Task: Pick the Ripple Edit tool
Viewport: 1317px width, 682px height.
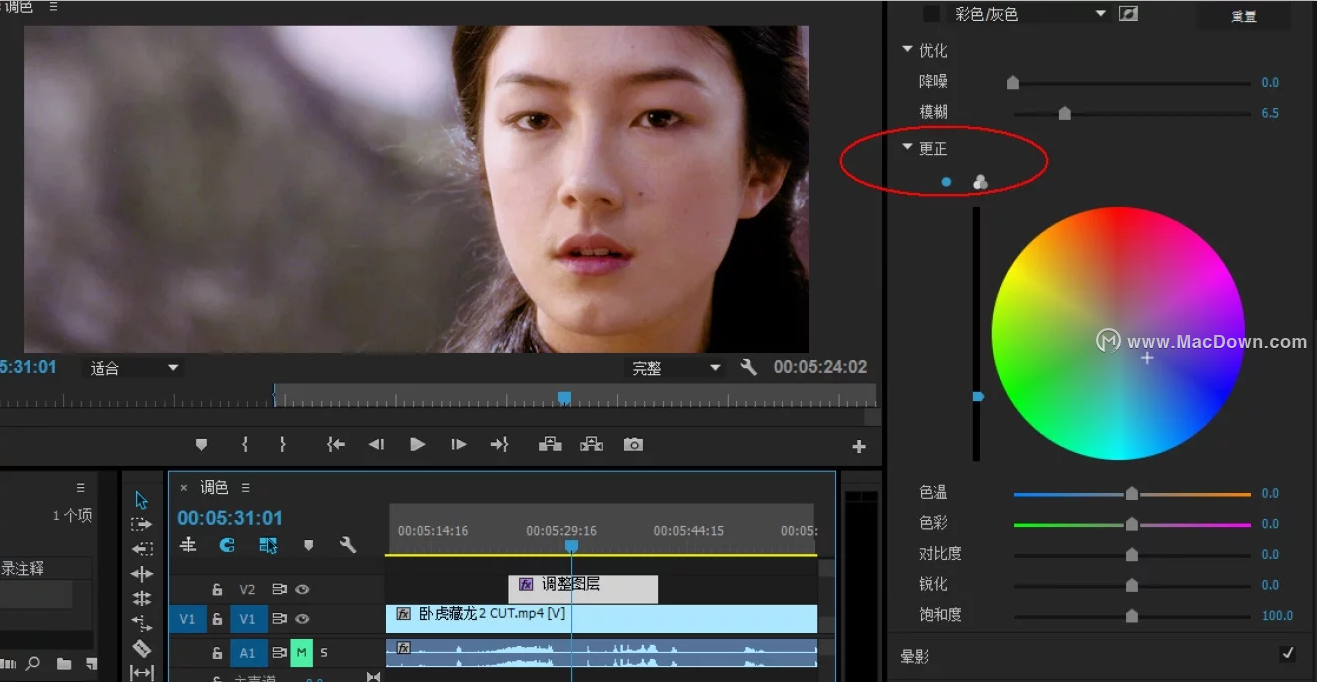Action: [142, 549]
